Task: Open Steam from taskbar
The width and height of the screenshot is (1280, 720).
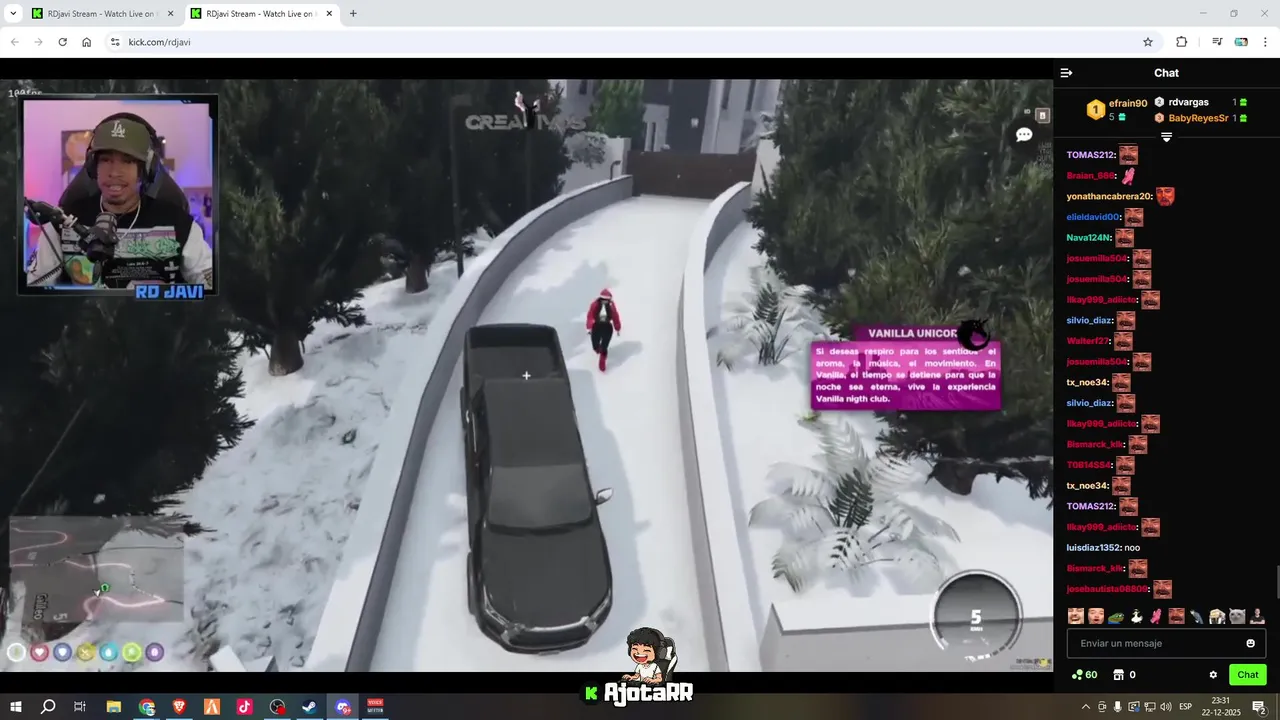Action: pyautogui.click(x=310, y=707)
